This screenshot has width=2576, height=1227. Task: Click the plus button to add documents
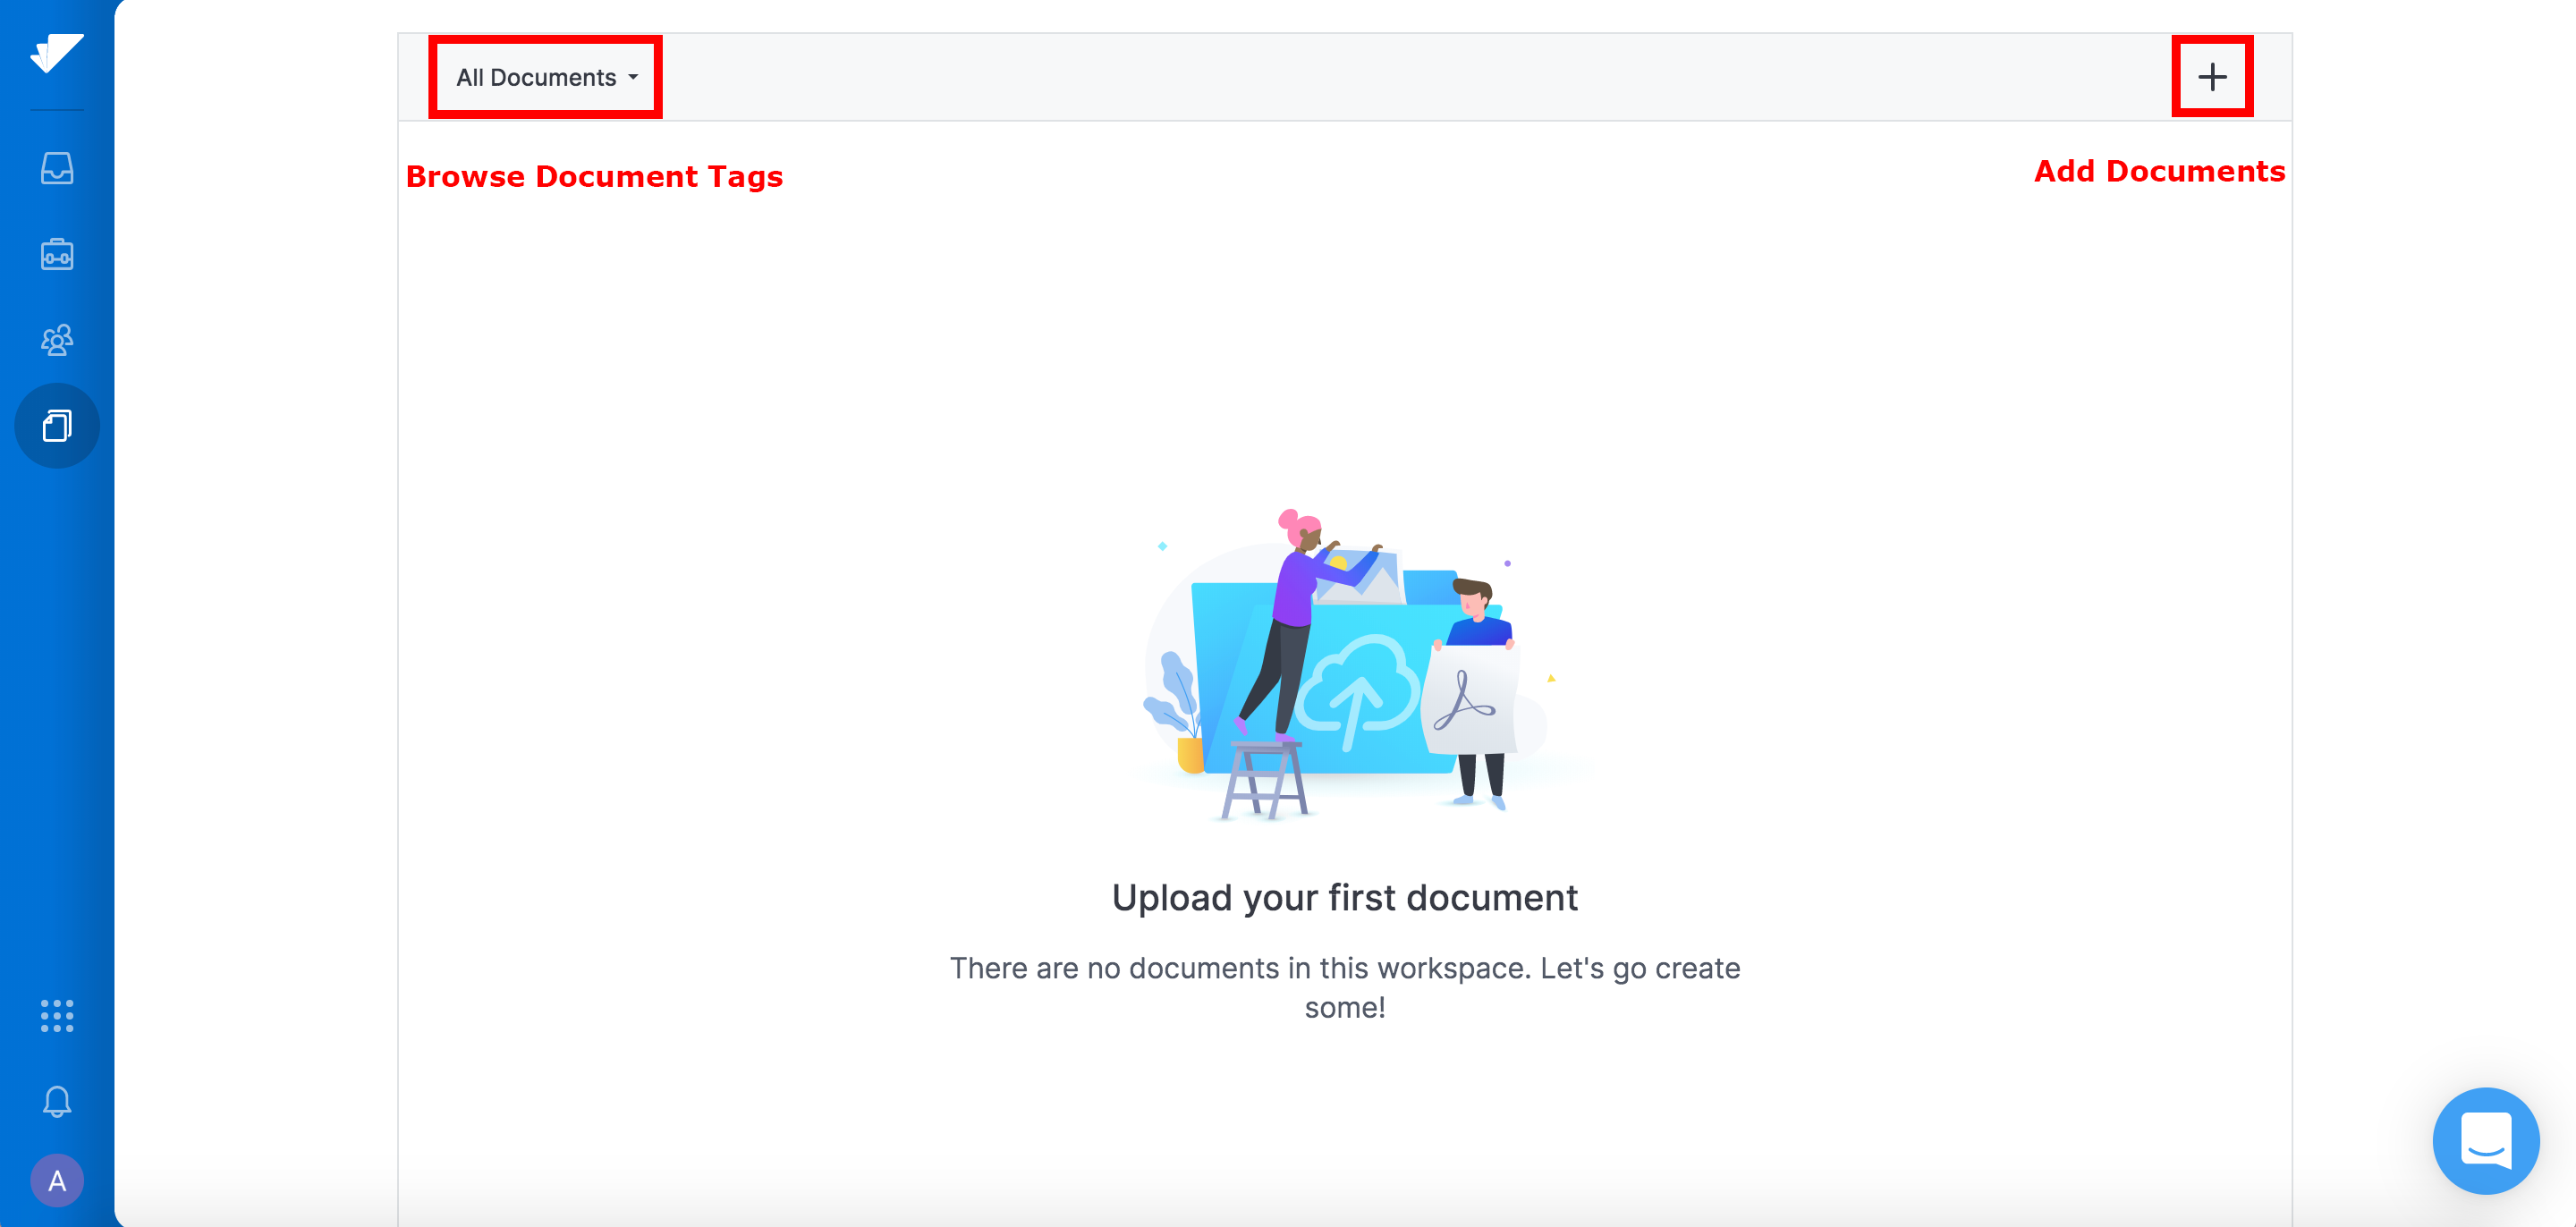coord(2212,77)
